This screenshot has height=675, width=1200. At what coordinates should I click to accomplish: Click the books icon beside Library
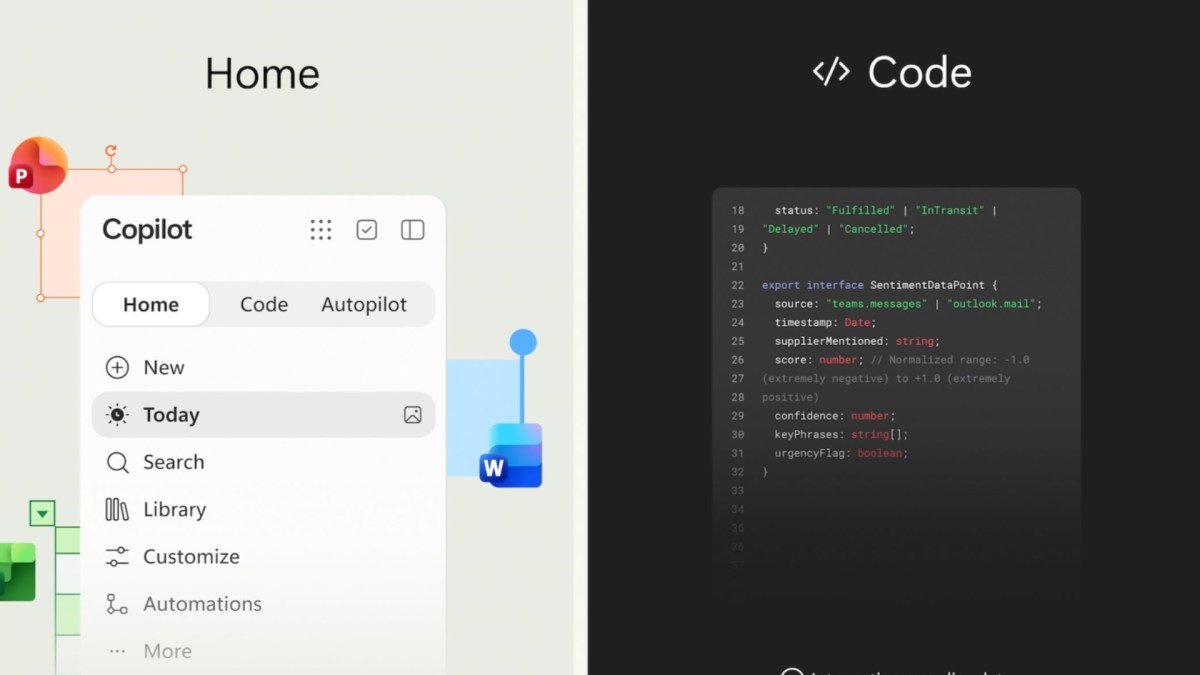point(117,509)
